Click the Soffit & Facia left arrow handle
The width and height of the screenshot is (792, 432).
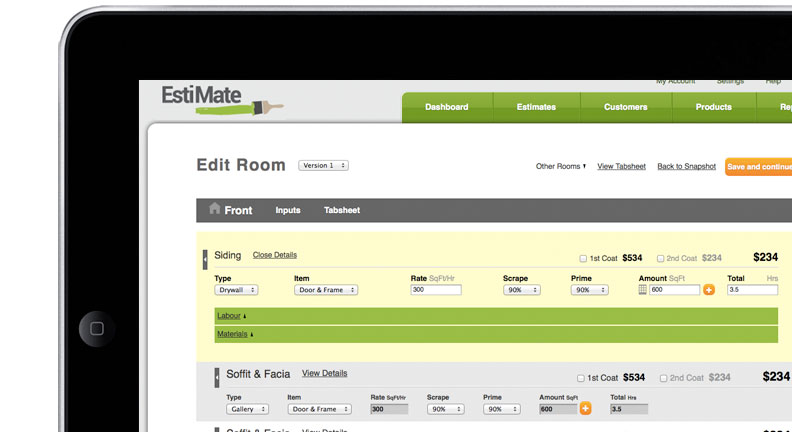point(217,377)
